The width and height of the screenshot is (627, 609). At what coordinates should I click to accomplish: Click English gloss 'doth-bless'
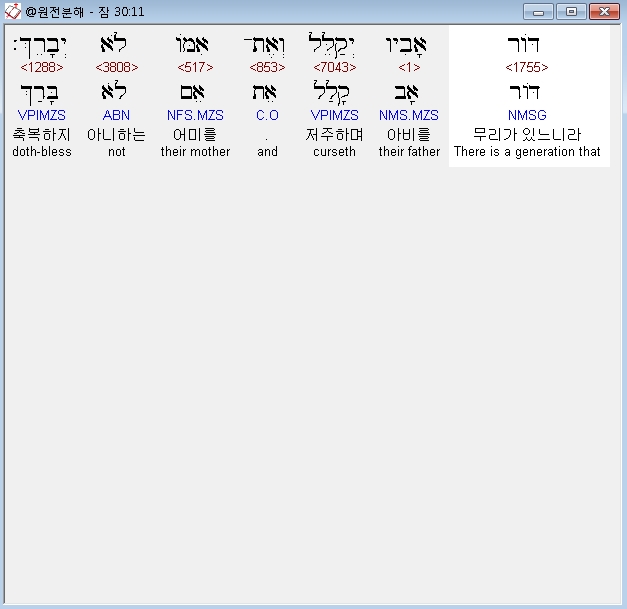pos(42,152)
